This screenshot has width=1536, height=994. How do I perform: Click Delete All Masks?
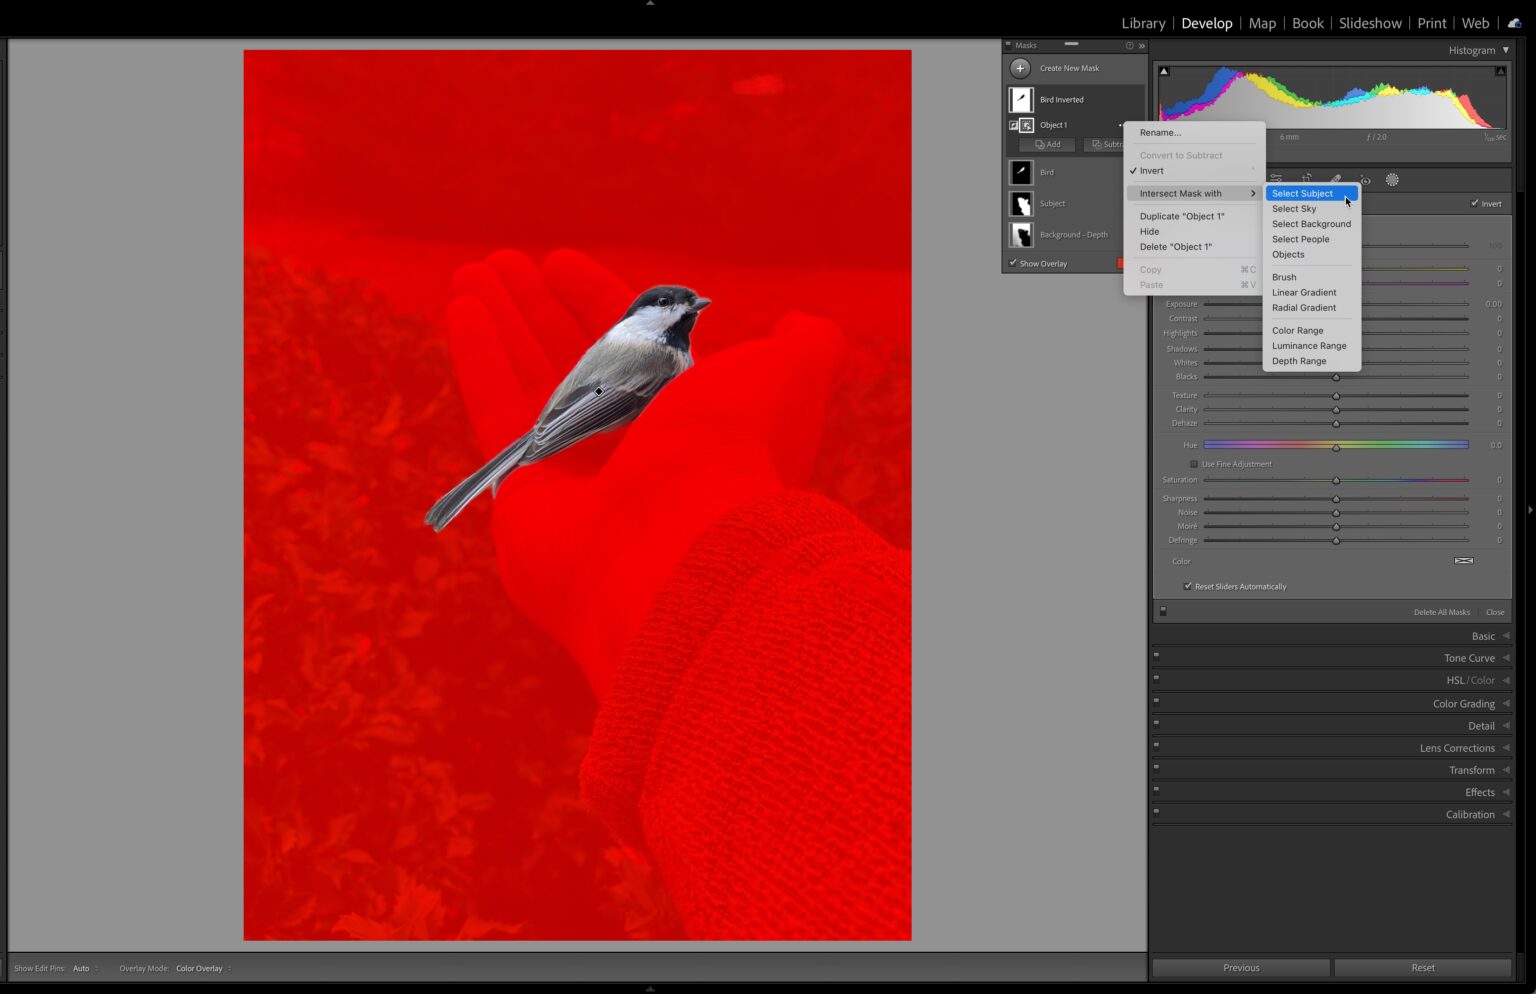(x=1443, y=611)
